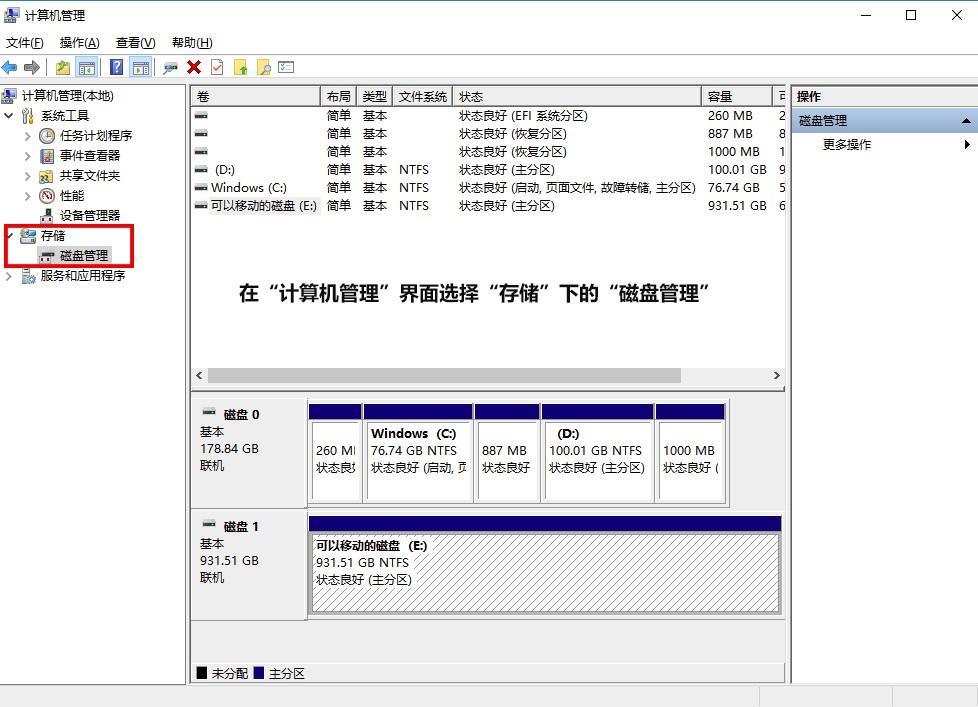Click the Back navigation arrow in the toolbar
The height and width of the screenshot is (707, 978).
click(x=10, y=67)
